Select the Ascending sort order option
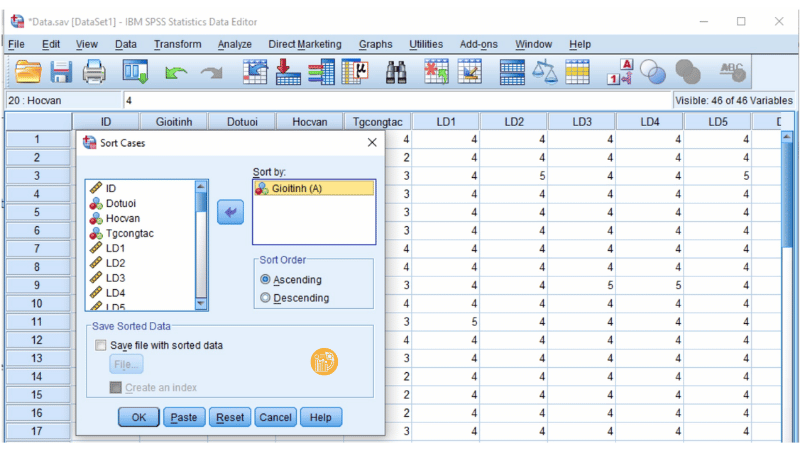 265,280
